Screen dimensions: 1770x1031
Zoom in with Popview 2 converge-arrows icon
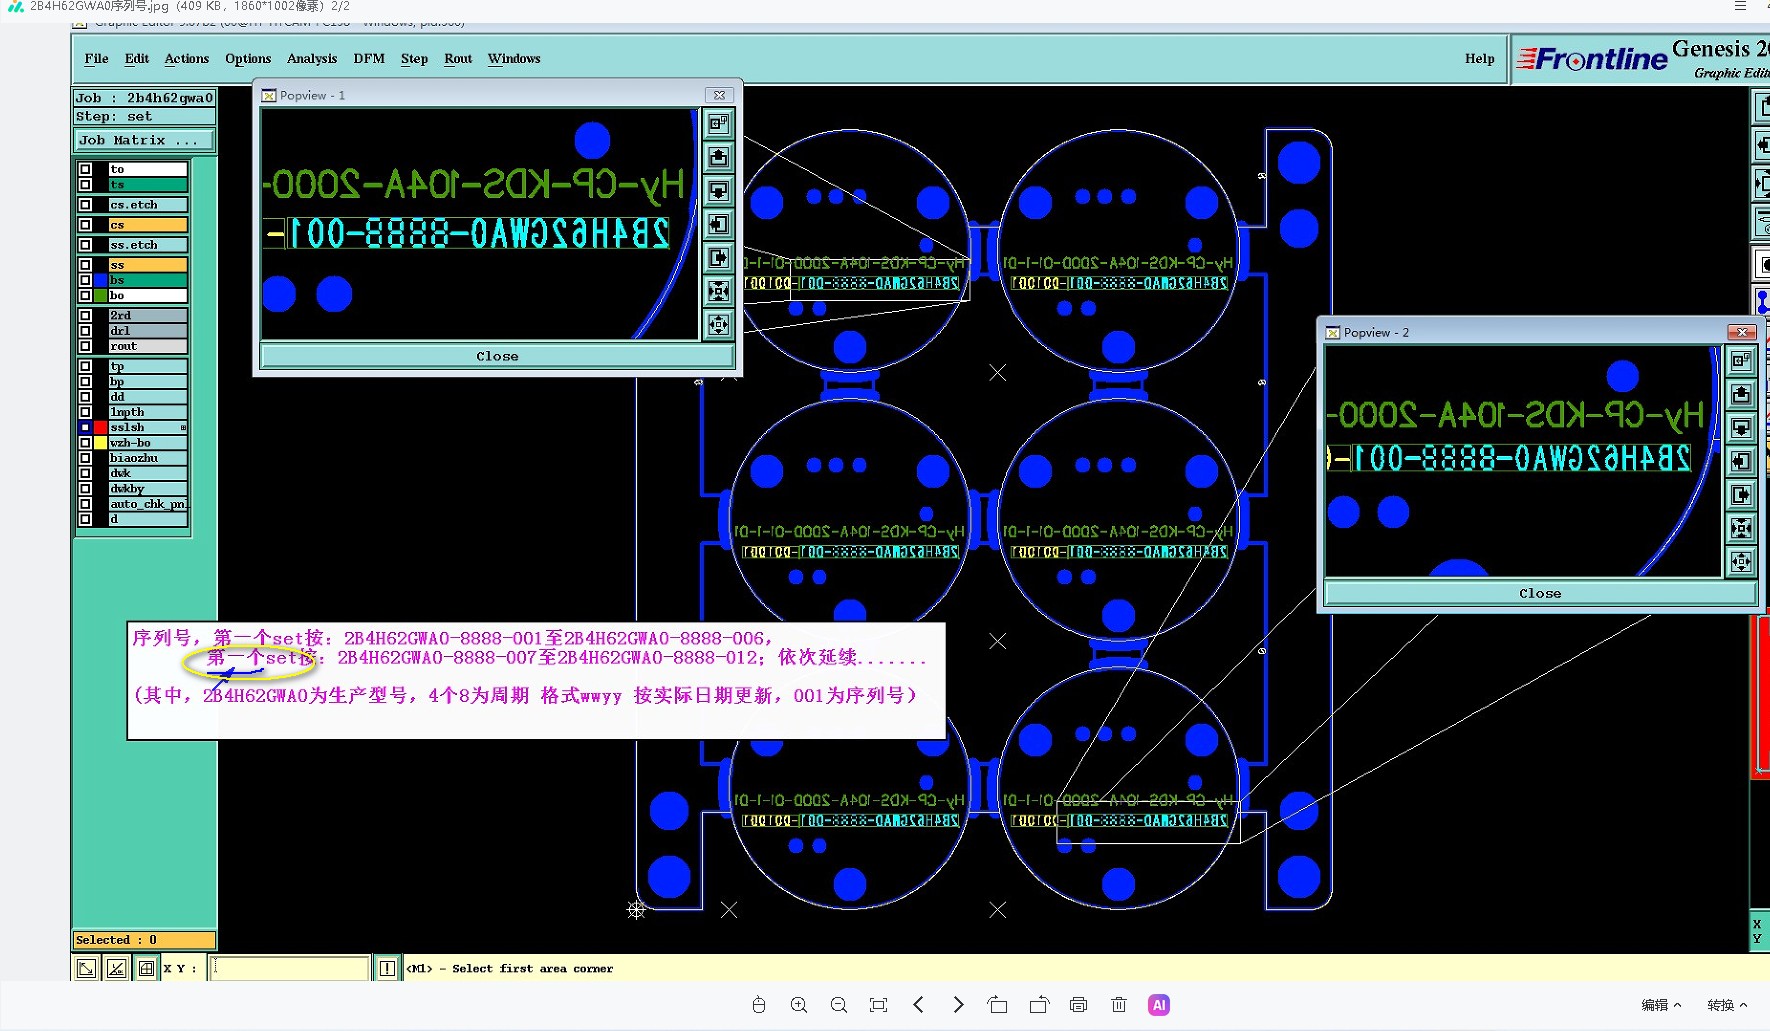coord(1741,528)
